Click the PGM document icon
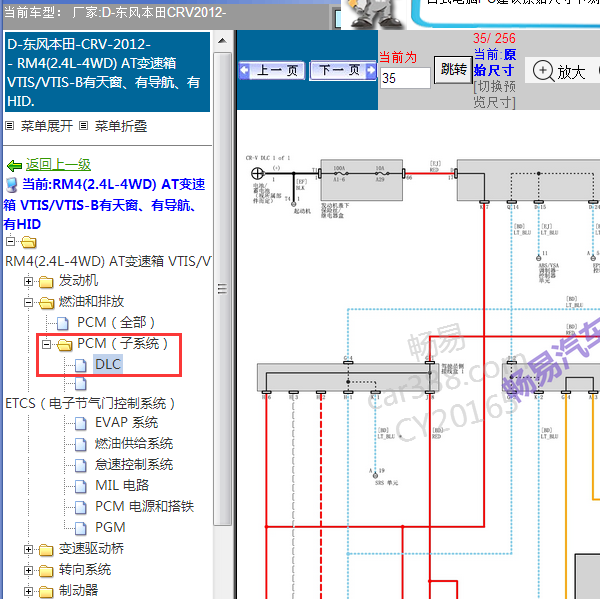Image resolution: width=600 pixels, height=599 pixels. coord(81,529)
